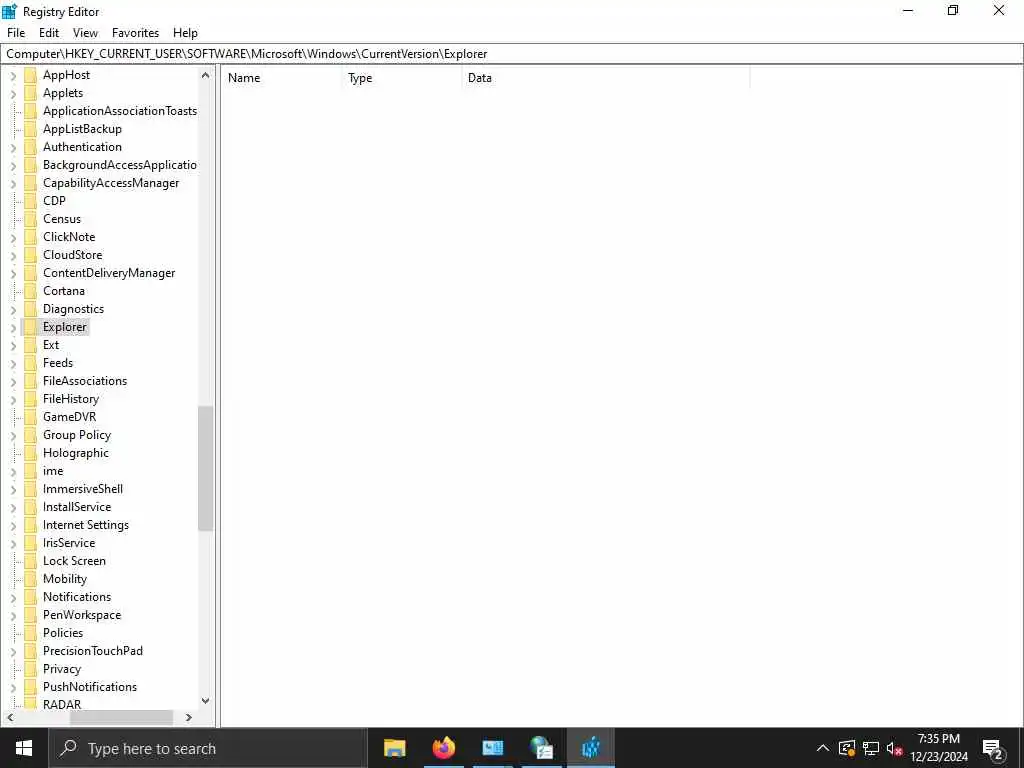
Task: Select the AppHost folder icon
Action: 30,75
